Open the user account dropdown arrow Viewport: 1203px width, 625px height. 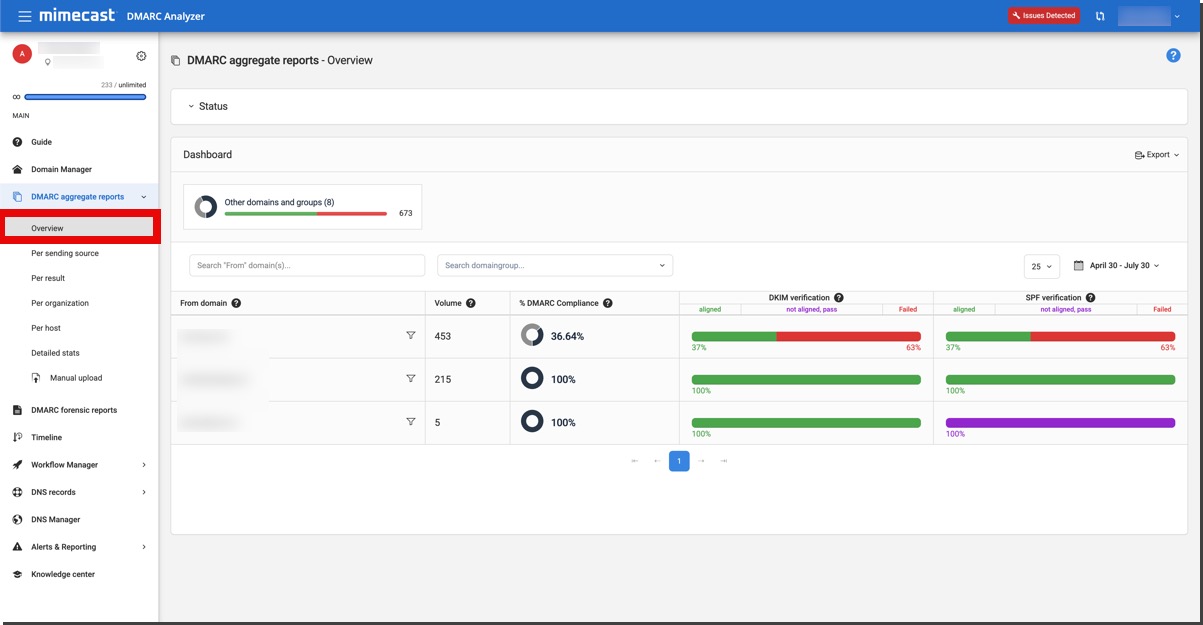[x=1177, y=16]
